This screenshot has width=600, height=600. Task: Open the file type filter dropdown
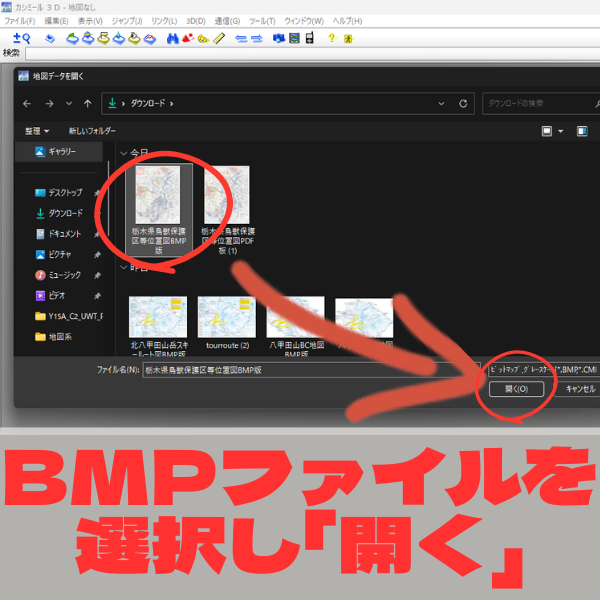point(540,368)
